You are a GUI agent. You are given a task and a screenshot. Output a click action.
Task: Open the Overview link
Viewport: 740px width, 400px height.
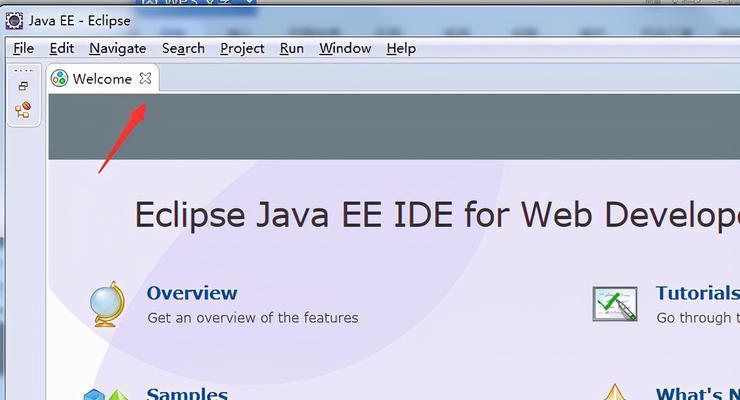192,293
